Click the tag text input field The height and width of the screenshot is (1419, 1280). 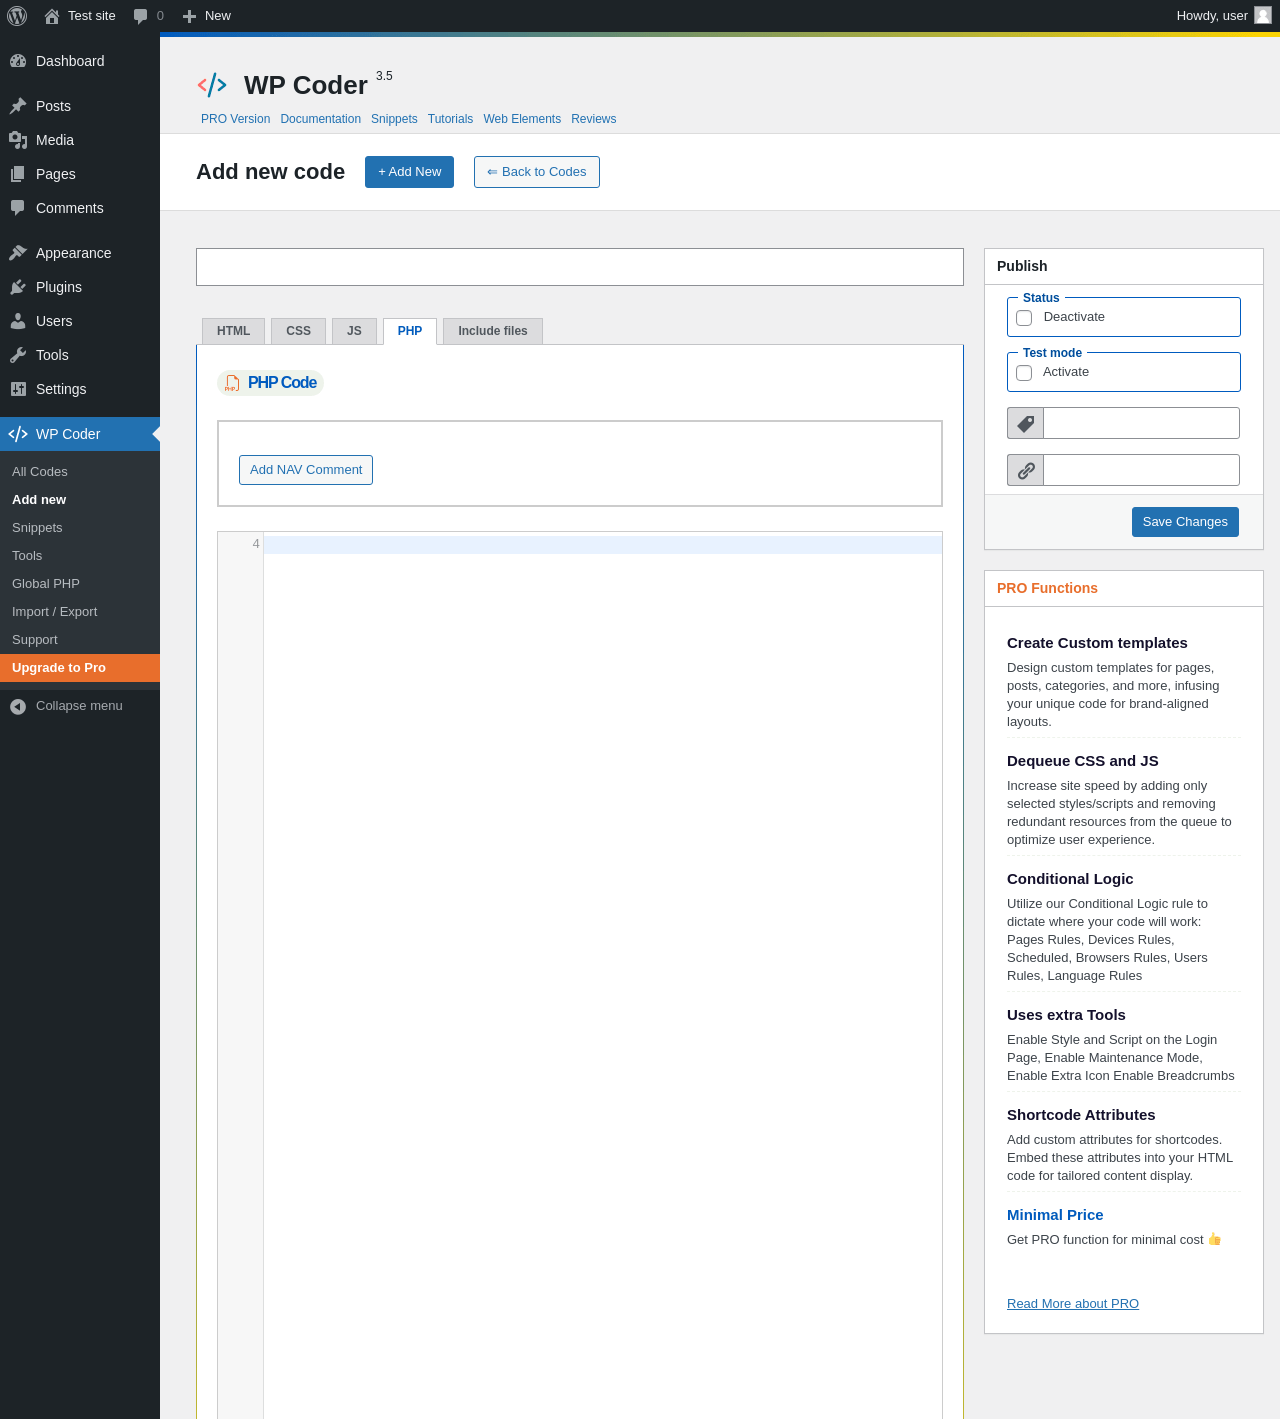(x=1141, y=423)
